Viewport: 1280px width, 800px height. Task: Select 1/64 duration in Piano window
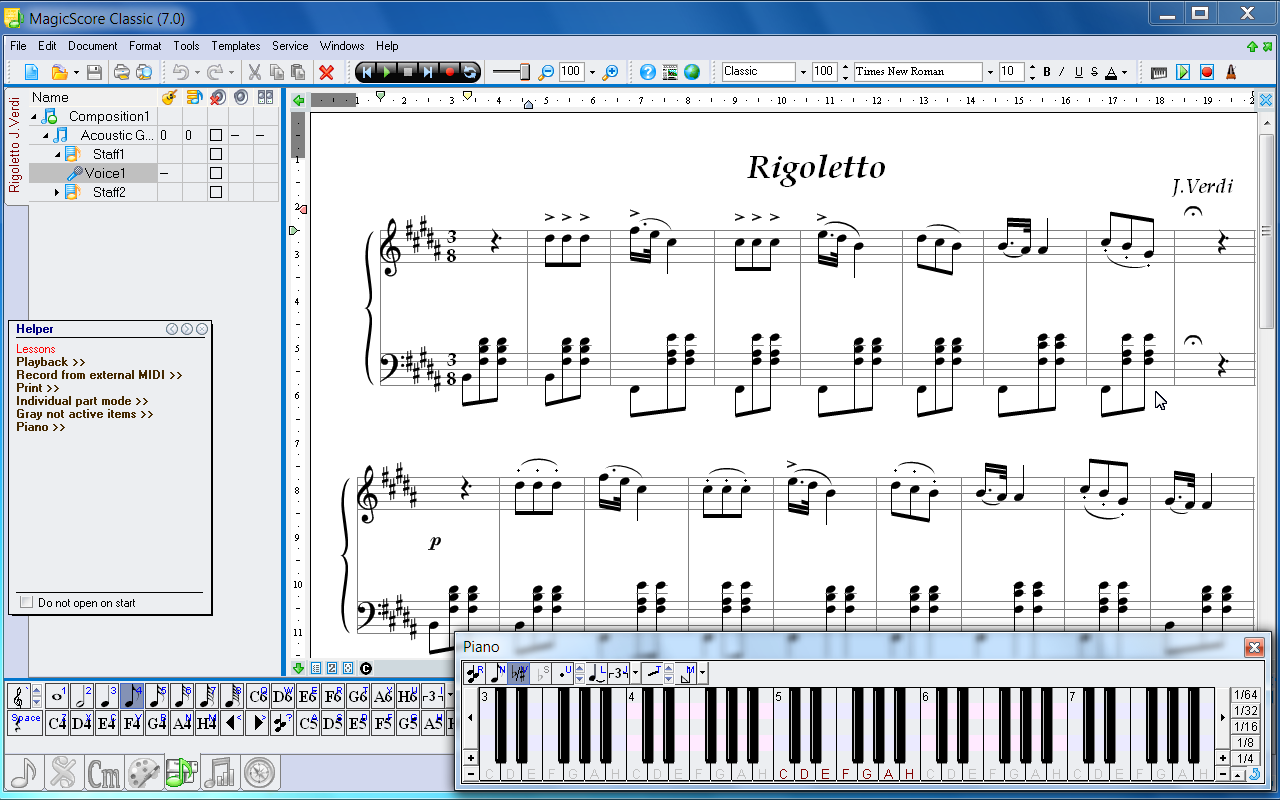tap(1245, 695)
